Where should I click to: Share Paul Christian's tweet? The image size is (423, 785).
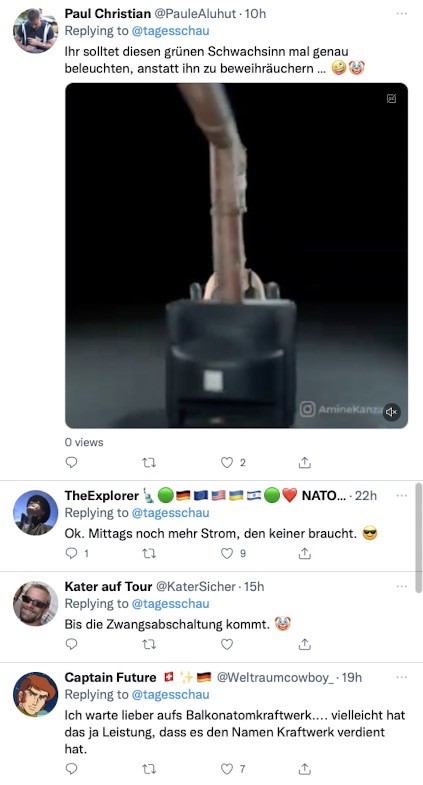pos(304,463)
